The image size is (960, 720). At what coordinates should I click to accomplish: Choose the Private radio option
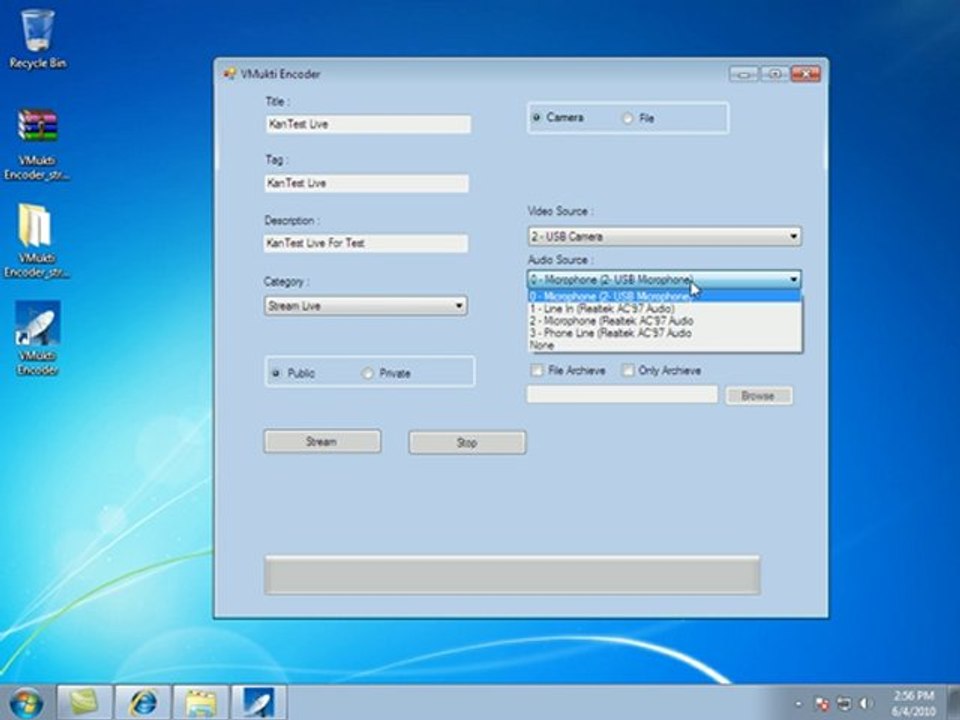coord(367,373)
